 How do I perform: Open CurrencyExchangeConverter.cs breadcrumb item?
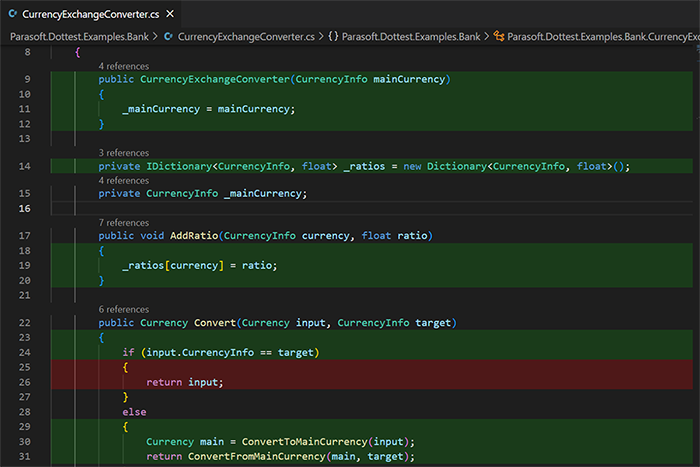[x=246, y=37]
